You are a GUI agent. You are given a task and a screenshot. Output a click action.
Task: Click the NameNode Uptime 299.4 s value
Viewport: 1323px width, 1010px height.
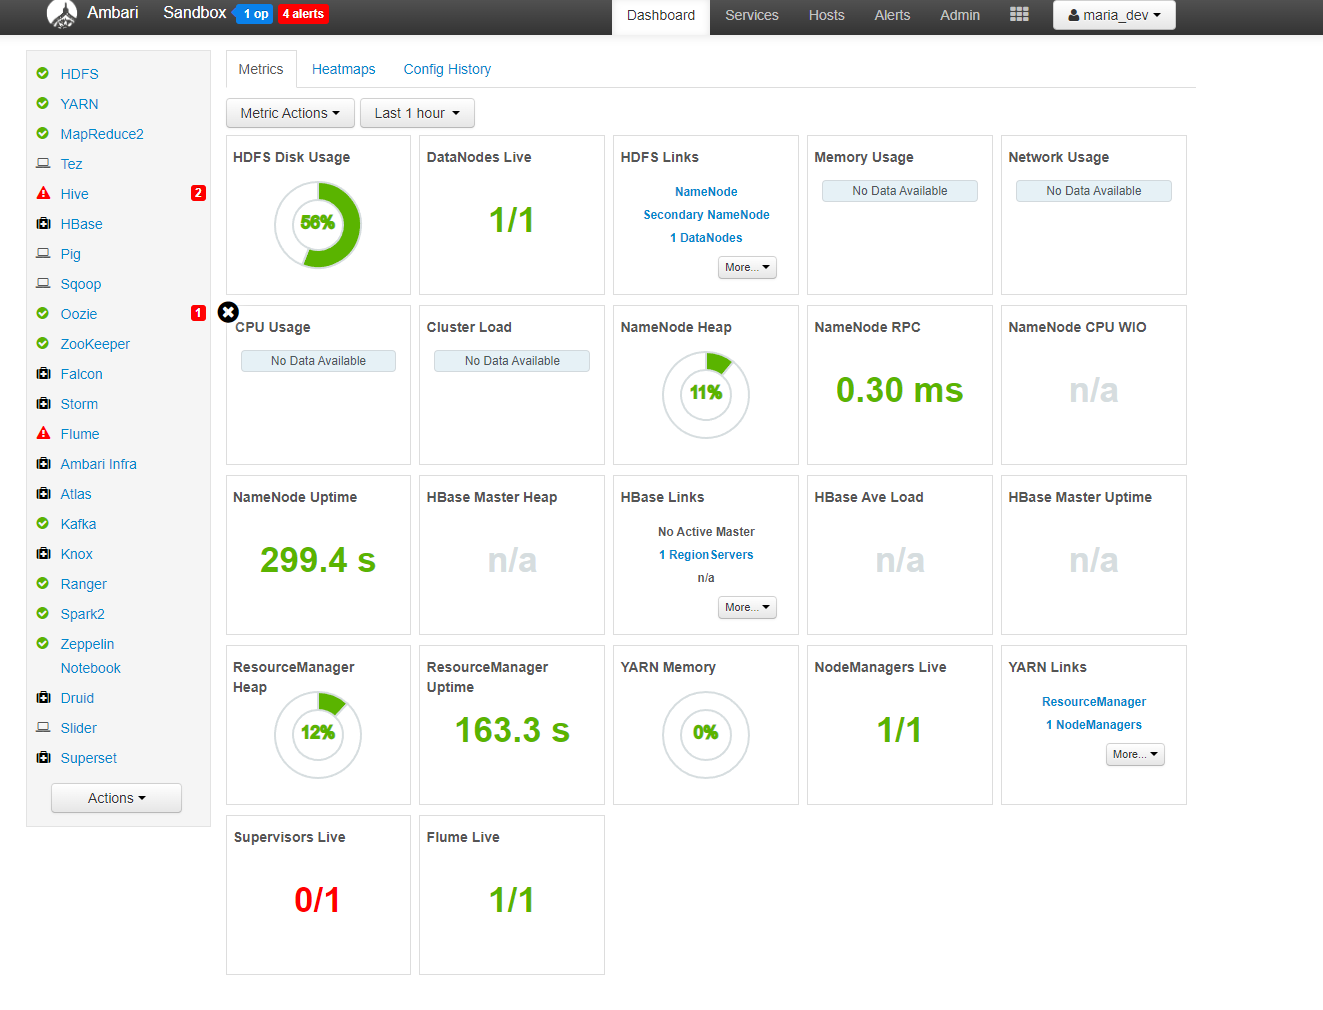click(318, 560)
